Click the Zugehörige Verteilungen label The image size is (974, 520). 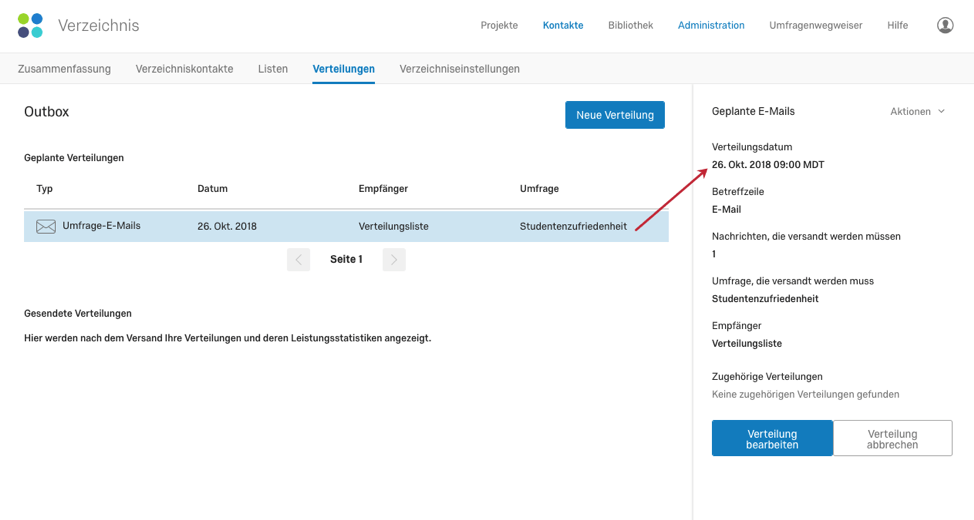click(x=767, y=376)
